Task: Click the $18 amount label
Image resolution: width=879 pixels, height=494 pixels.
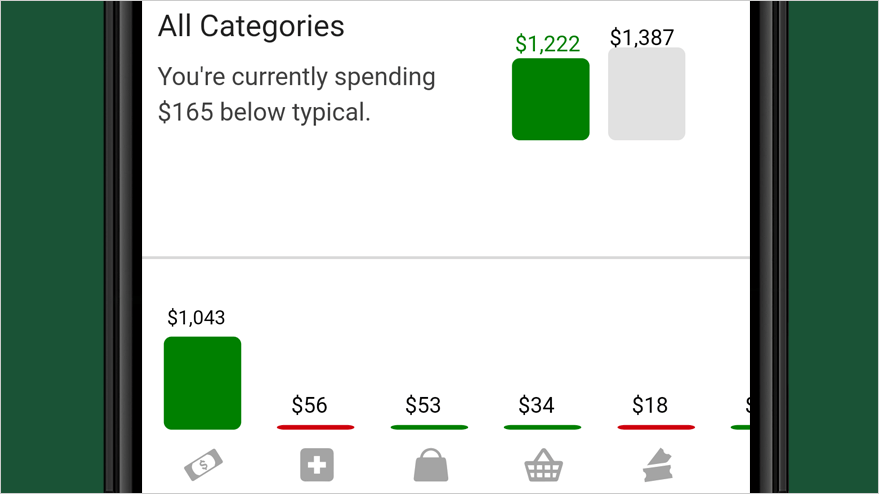Action: (x=650, y=405)
